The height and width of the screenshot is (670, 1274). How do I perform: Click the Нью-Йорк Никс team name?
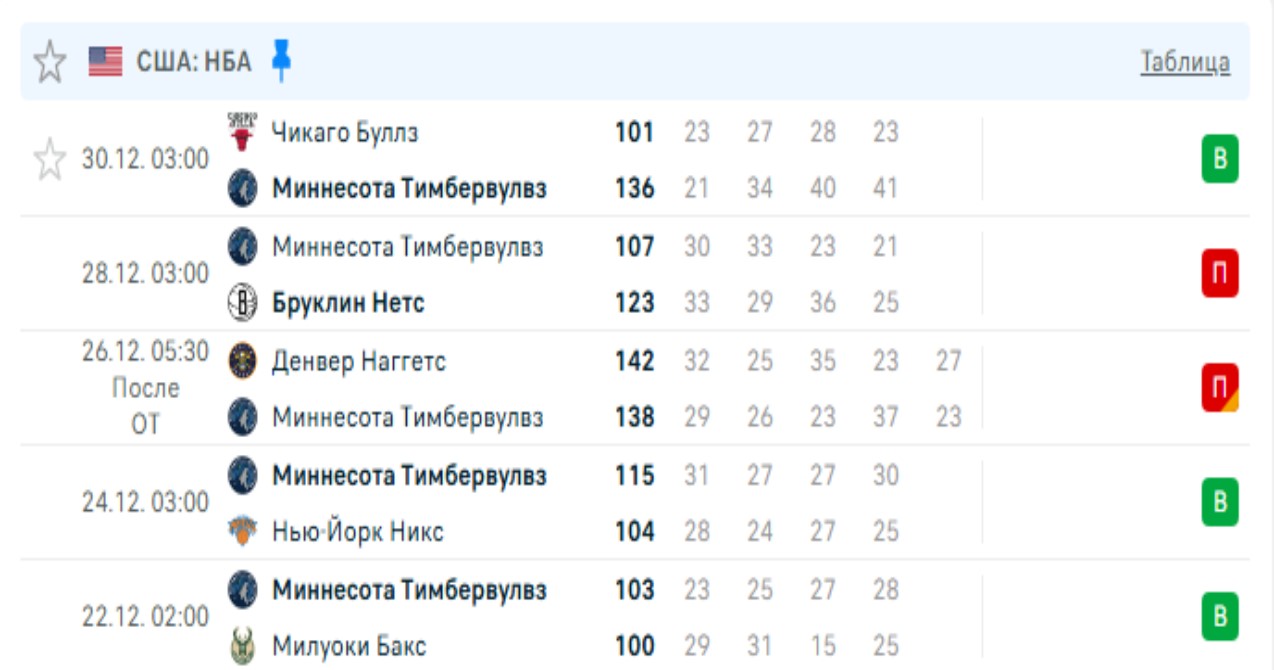pos(357,531)
